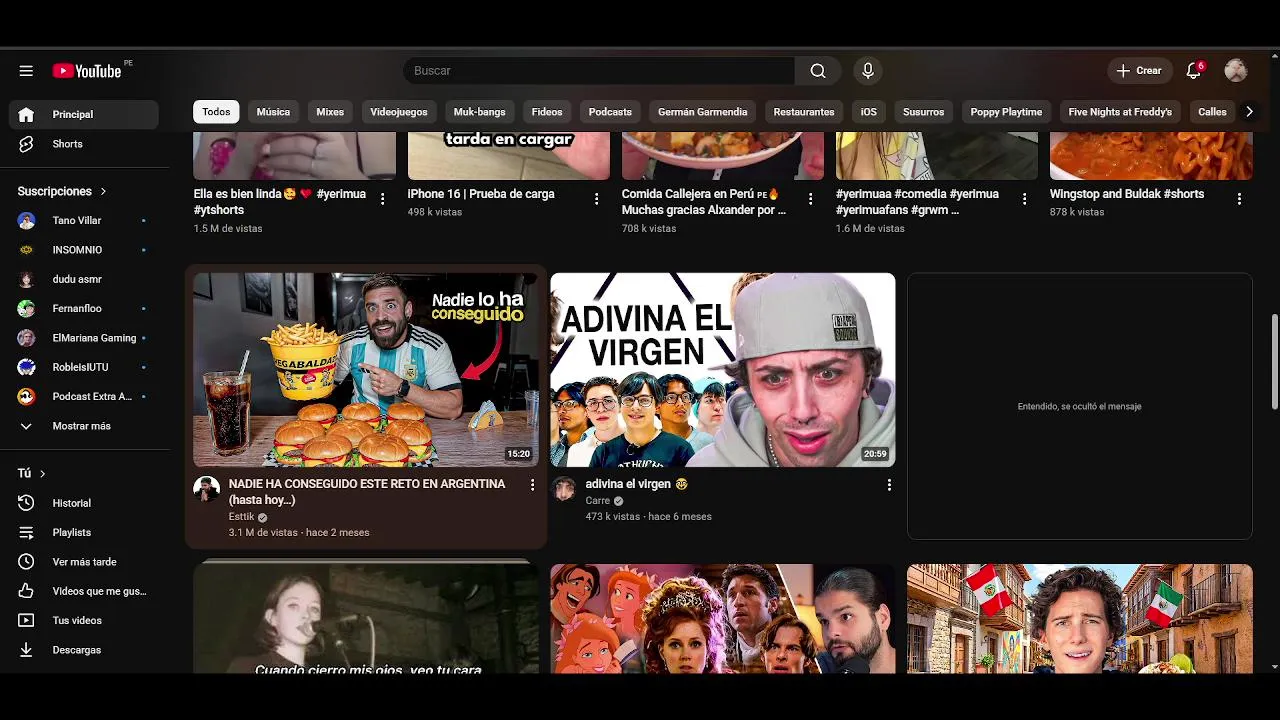The image size is (1280, 720).
Task: Select the iOS filter chip
Action: (x=868, y=112)
